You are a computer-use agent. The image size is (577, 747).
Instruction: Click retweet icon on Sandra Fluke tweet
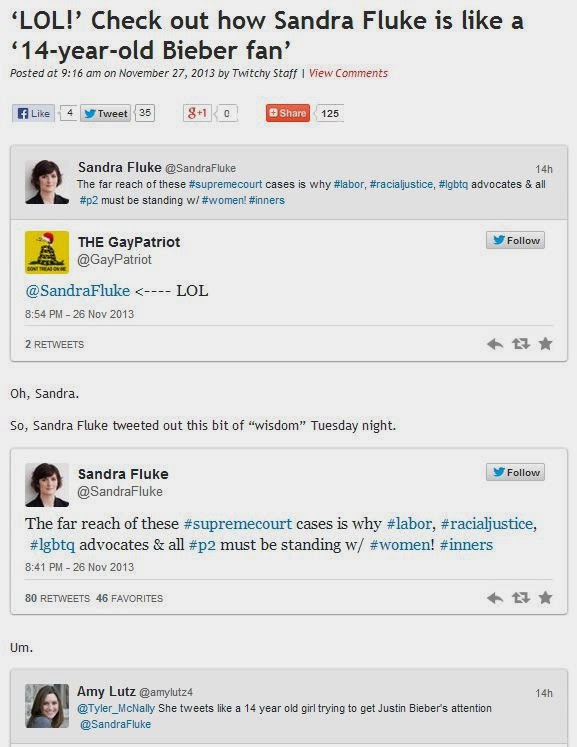pos(521,597)
